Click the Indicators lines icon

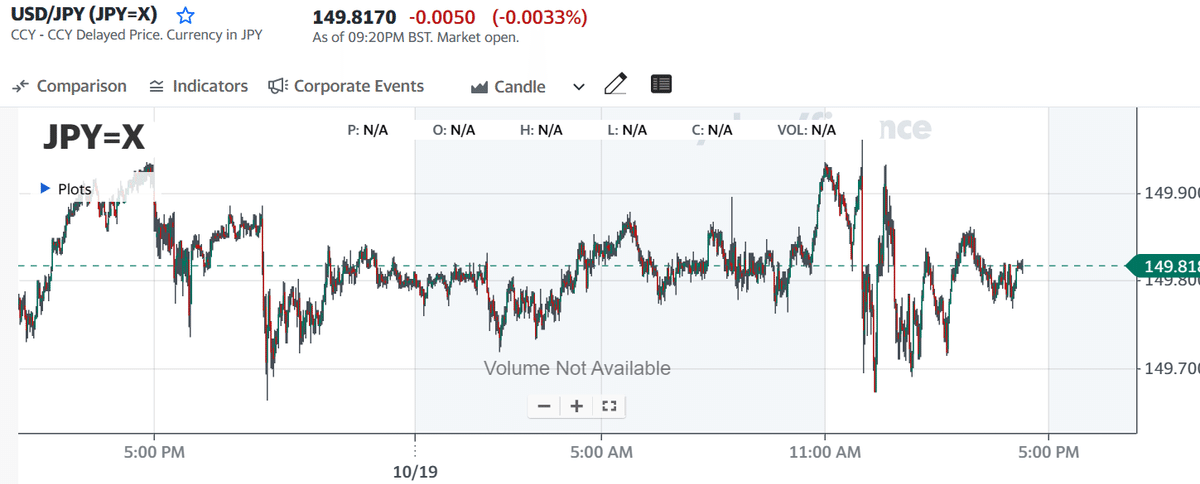click(156, 87)
